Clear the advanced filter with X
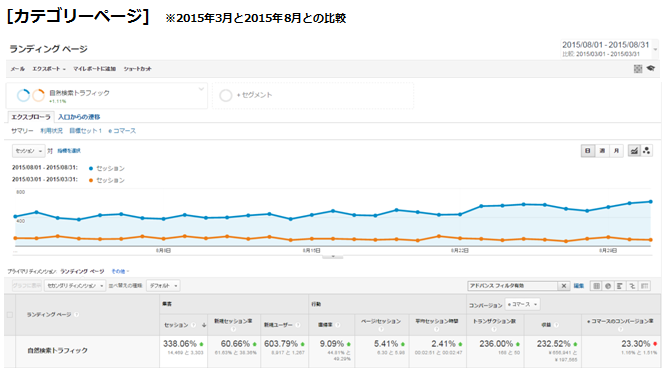 point(564,286)
